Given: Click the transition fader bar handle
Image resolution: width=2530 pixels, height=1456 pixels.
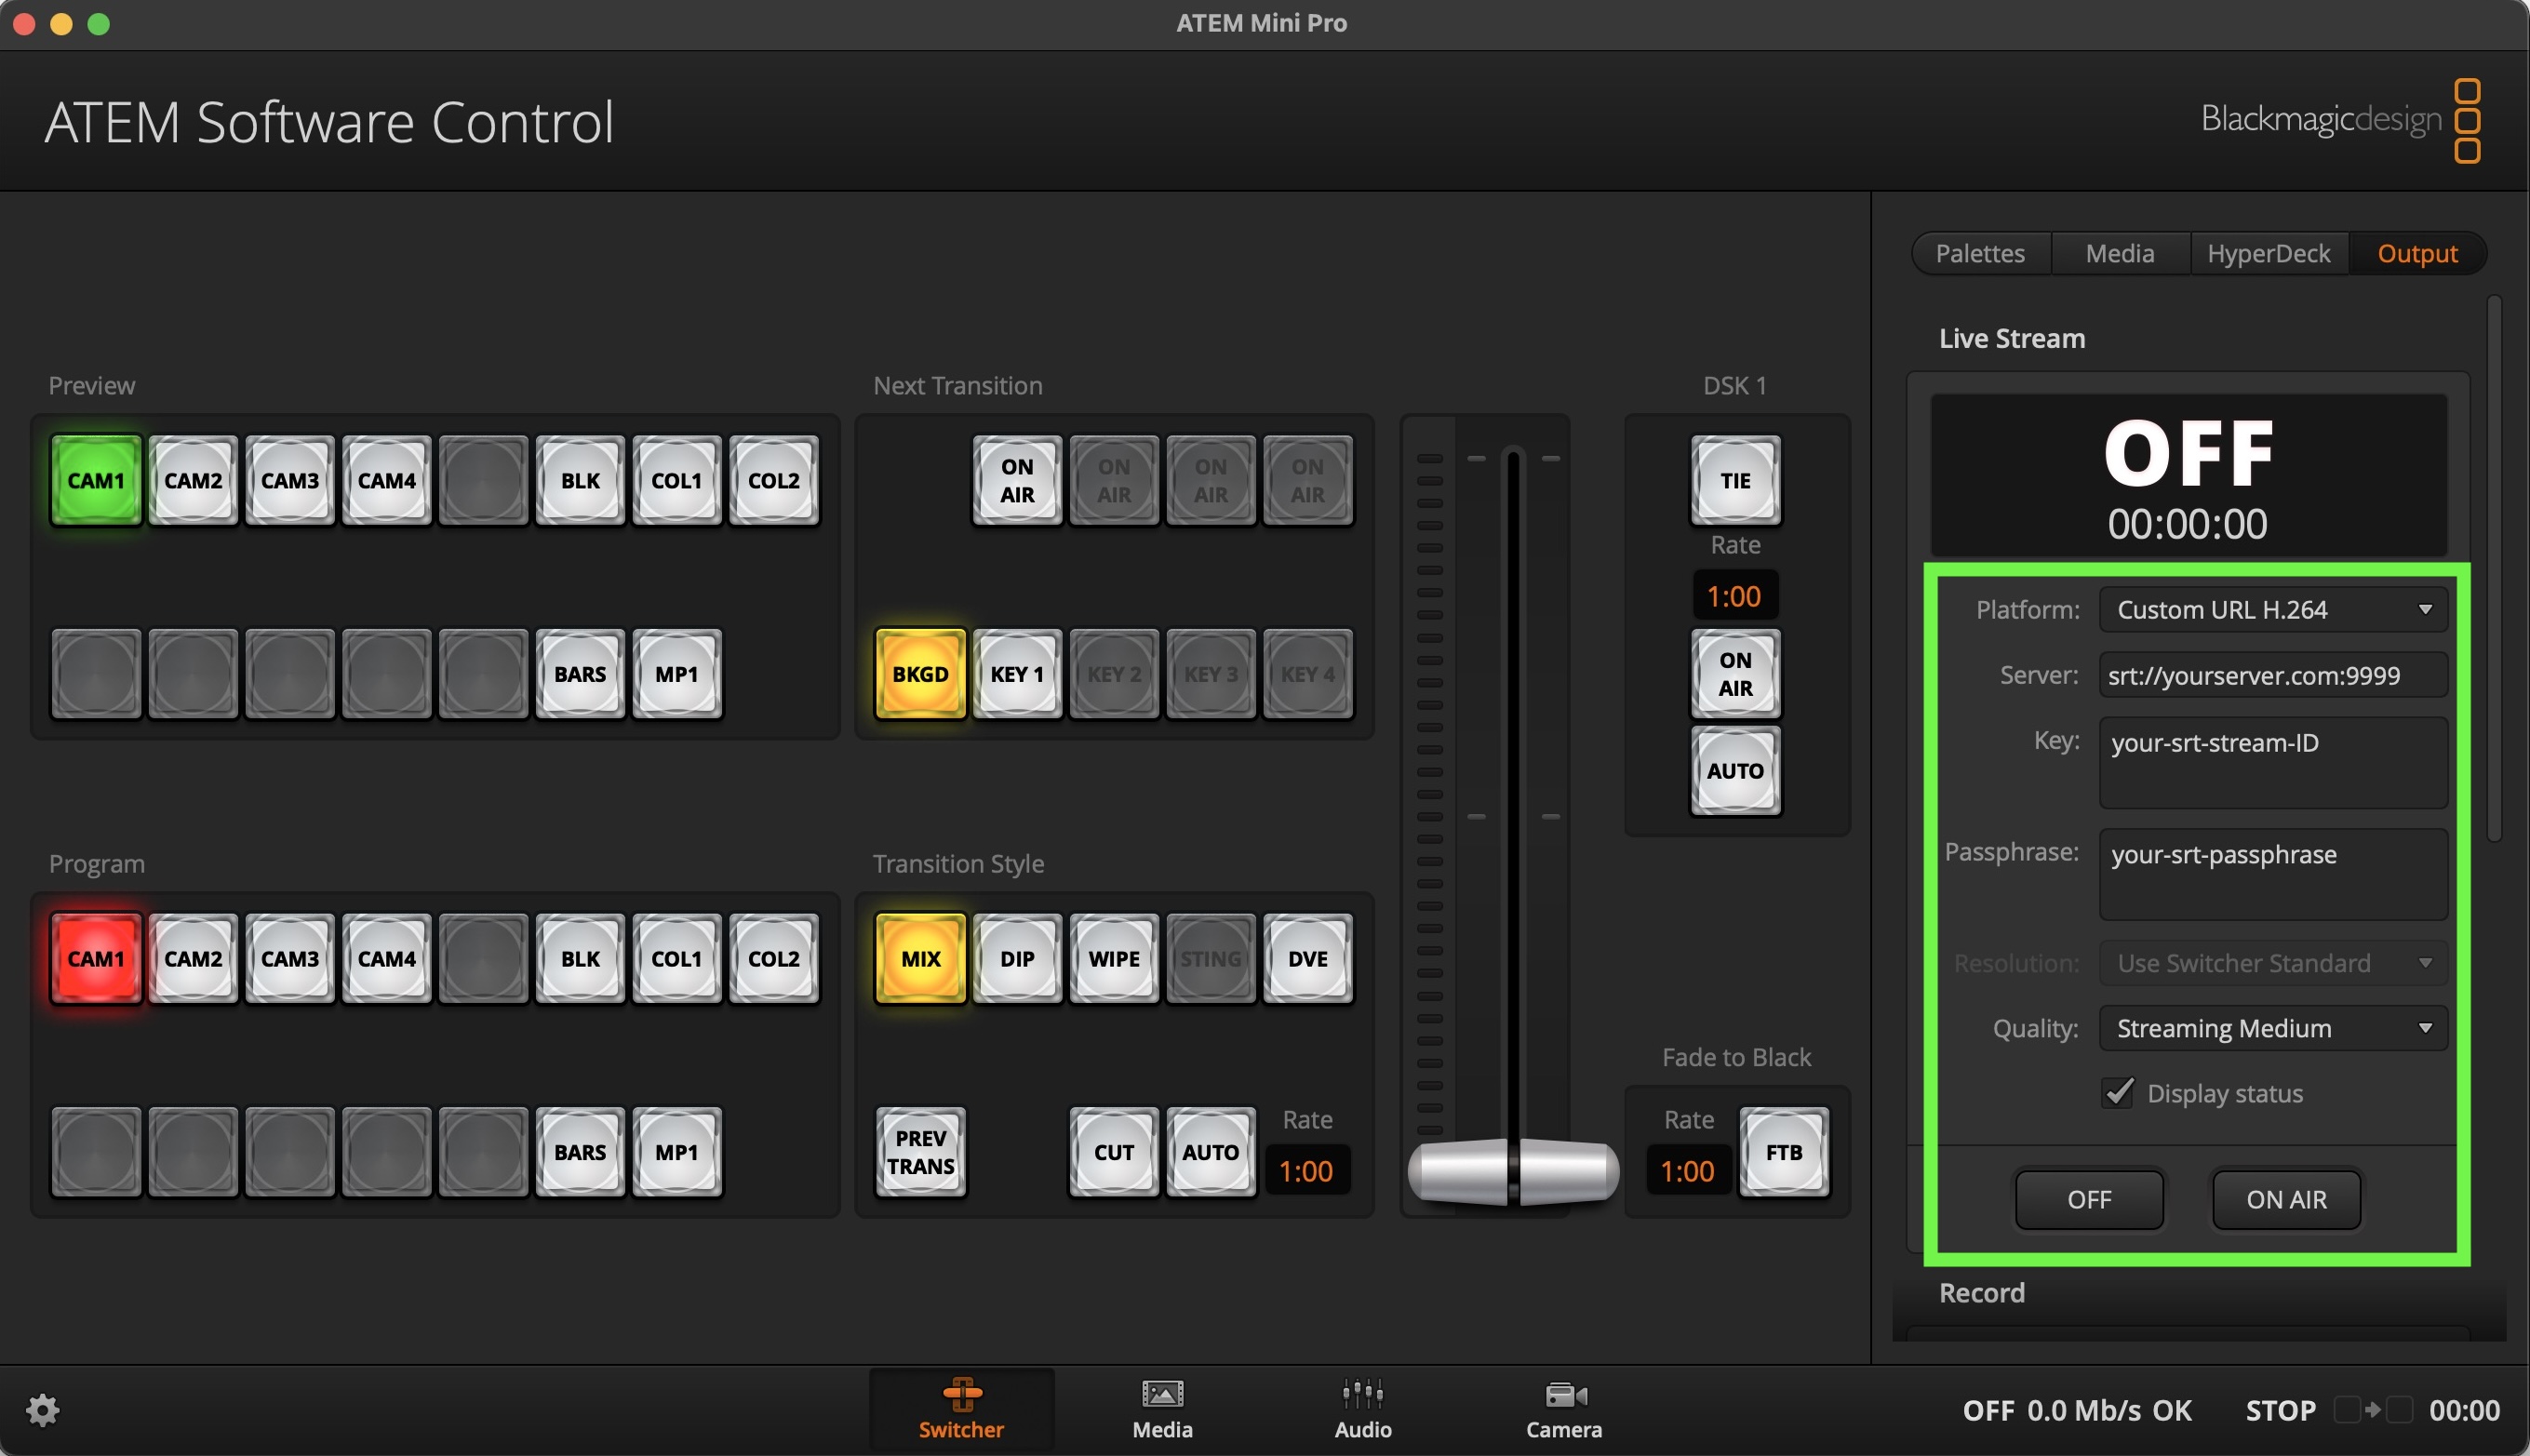Looking at the screenshot, I should pos(1513,1169).
